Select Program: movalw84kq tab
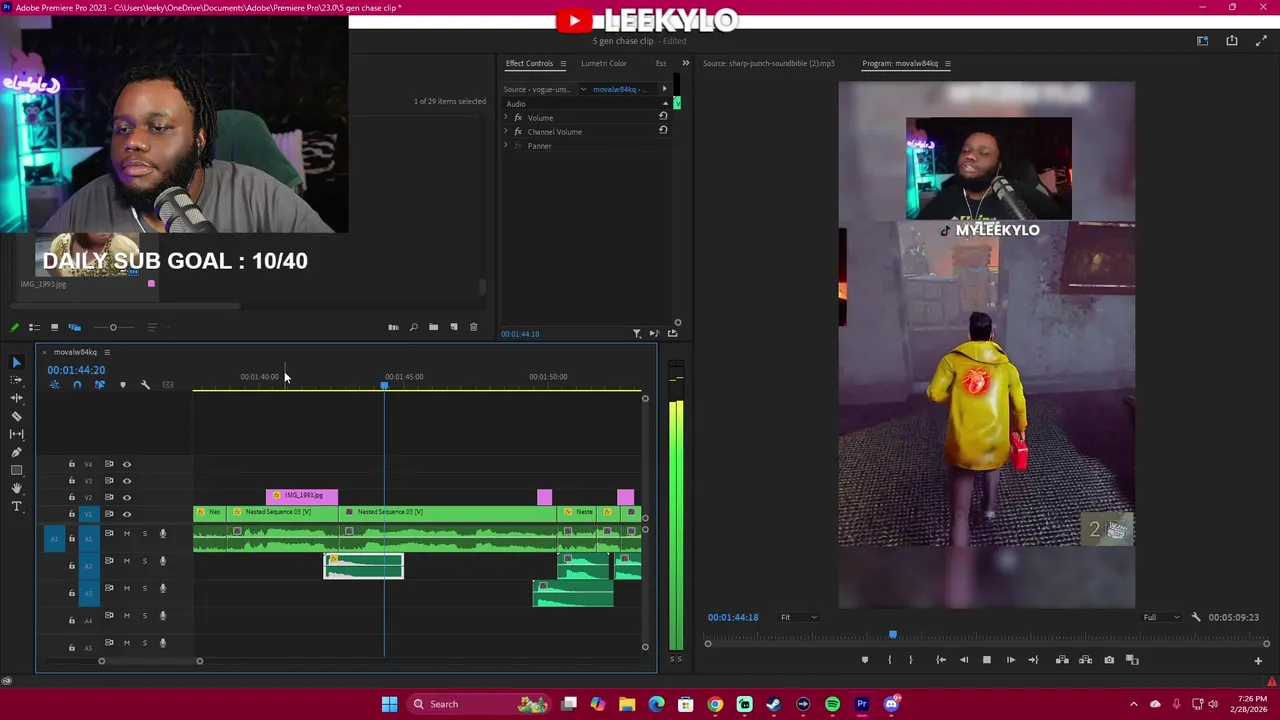 pyautogui.click(x=900, y=63)
